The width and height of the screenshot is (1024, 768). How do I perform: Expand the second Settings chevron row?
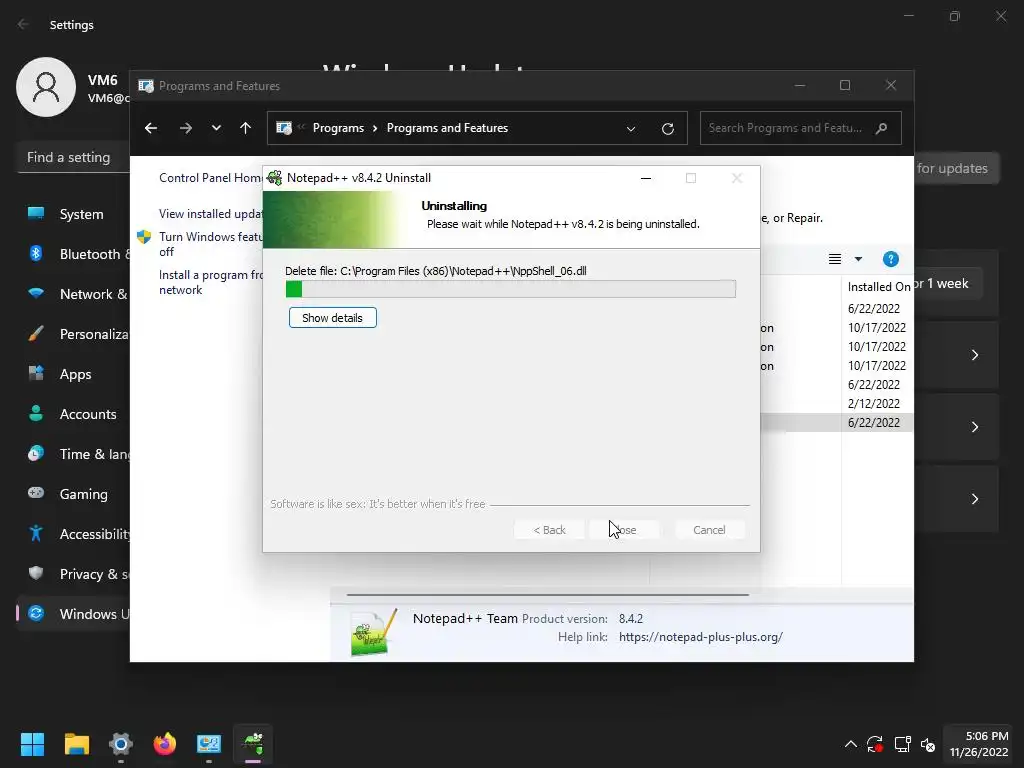pyautogui.click(x=974, y=426)
